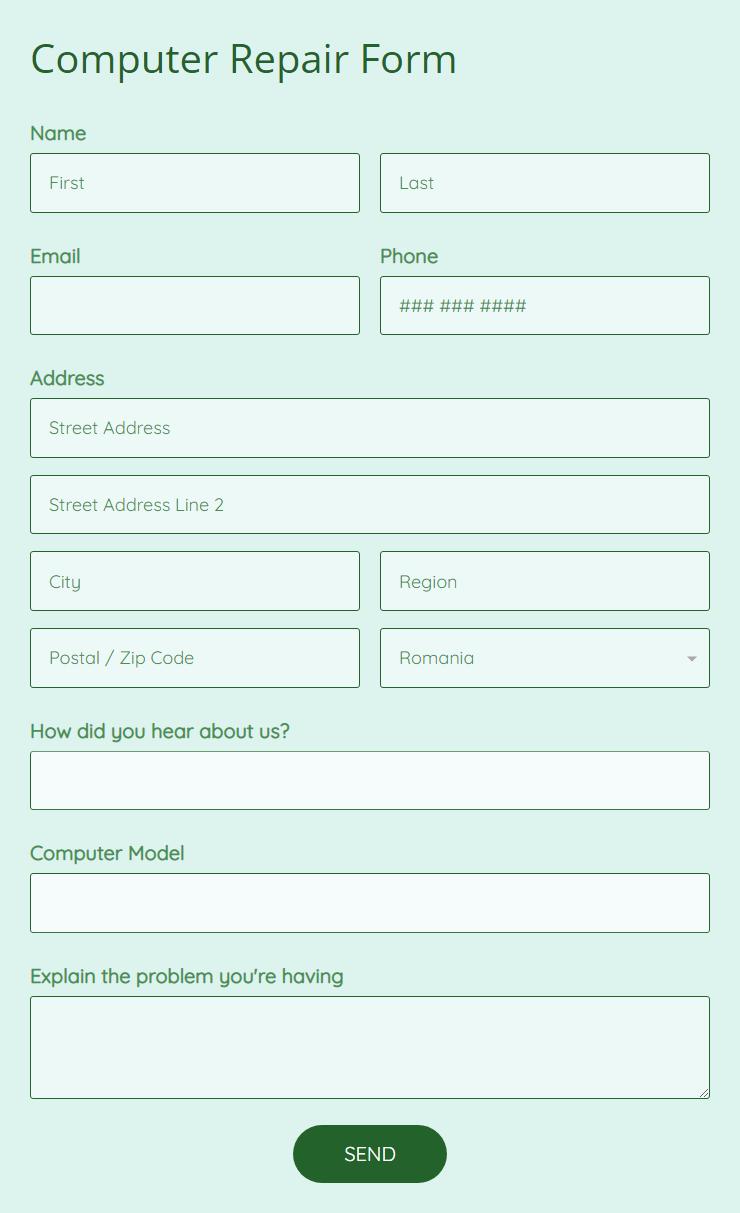
Task: Grab the textarea resize handle
Action: point(704,1093)
